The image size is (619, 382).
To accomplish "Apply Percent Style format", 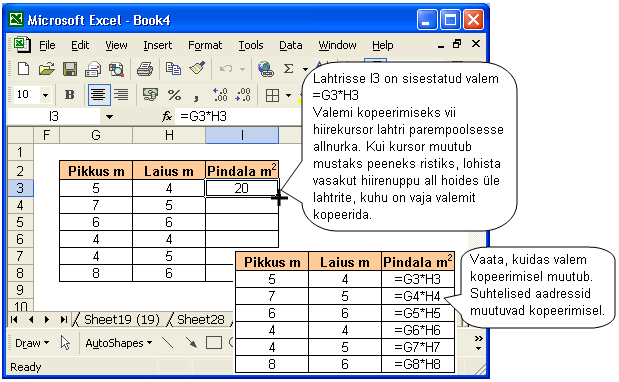I will point(174,95).
